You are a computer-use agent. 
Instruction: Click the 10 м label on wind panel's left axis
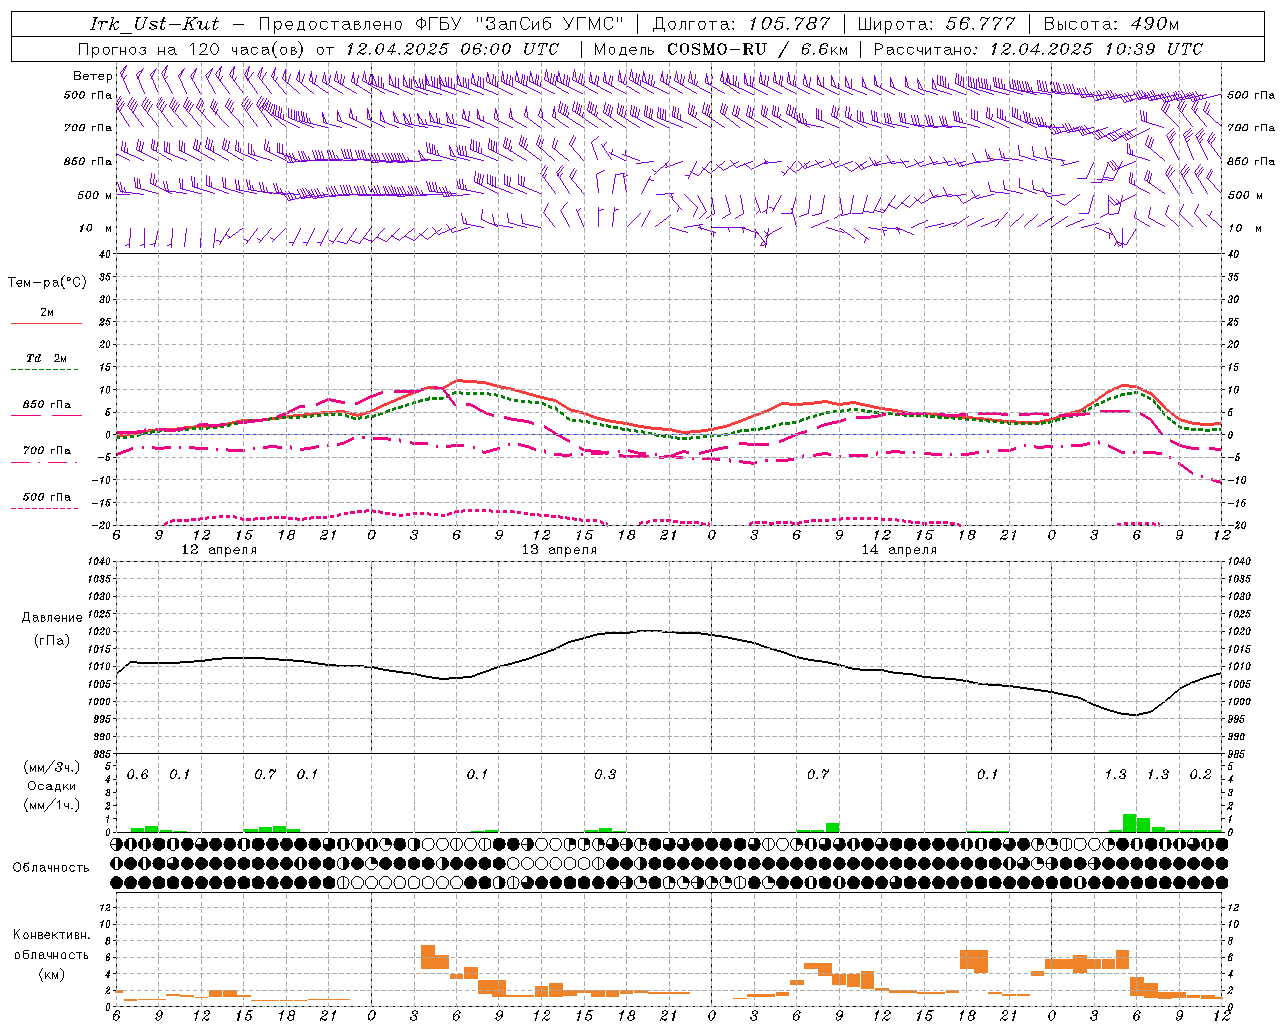pos(96,228)
